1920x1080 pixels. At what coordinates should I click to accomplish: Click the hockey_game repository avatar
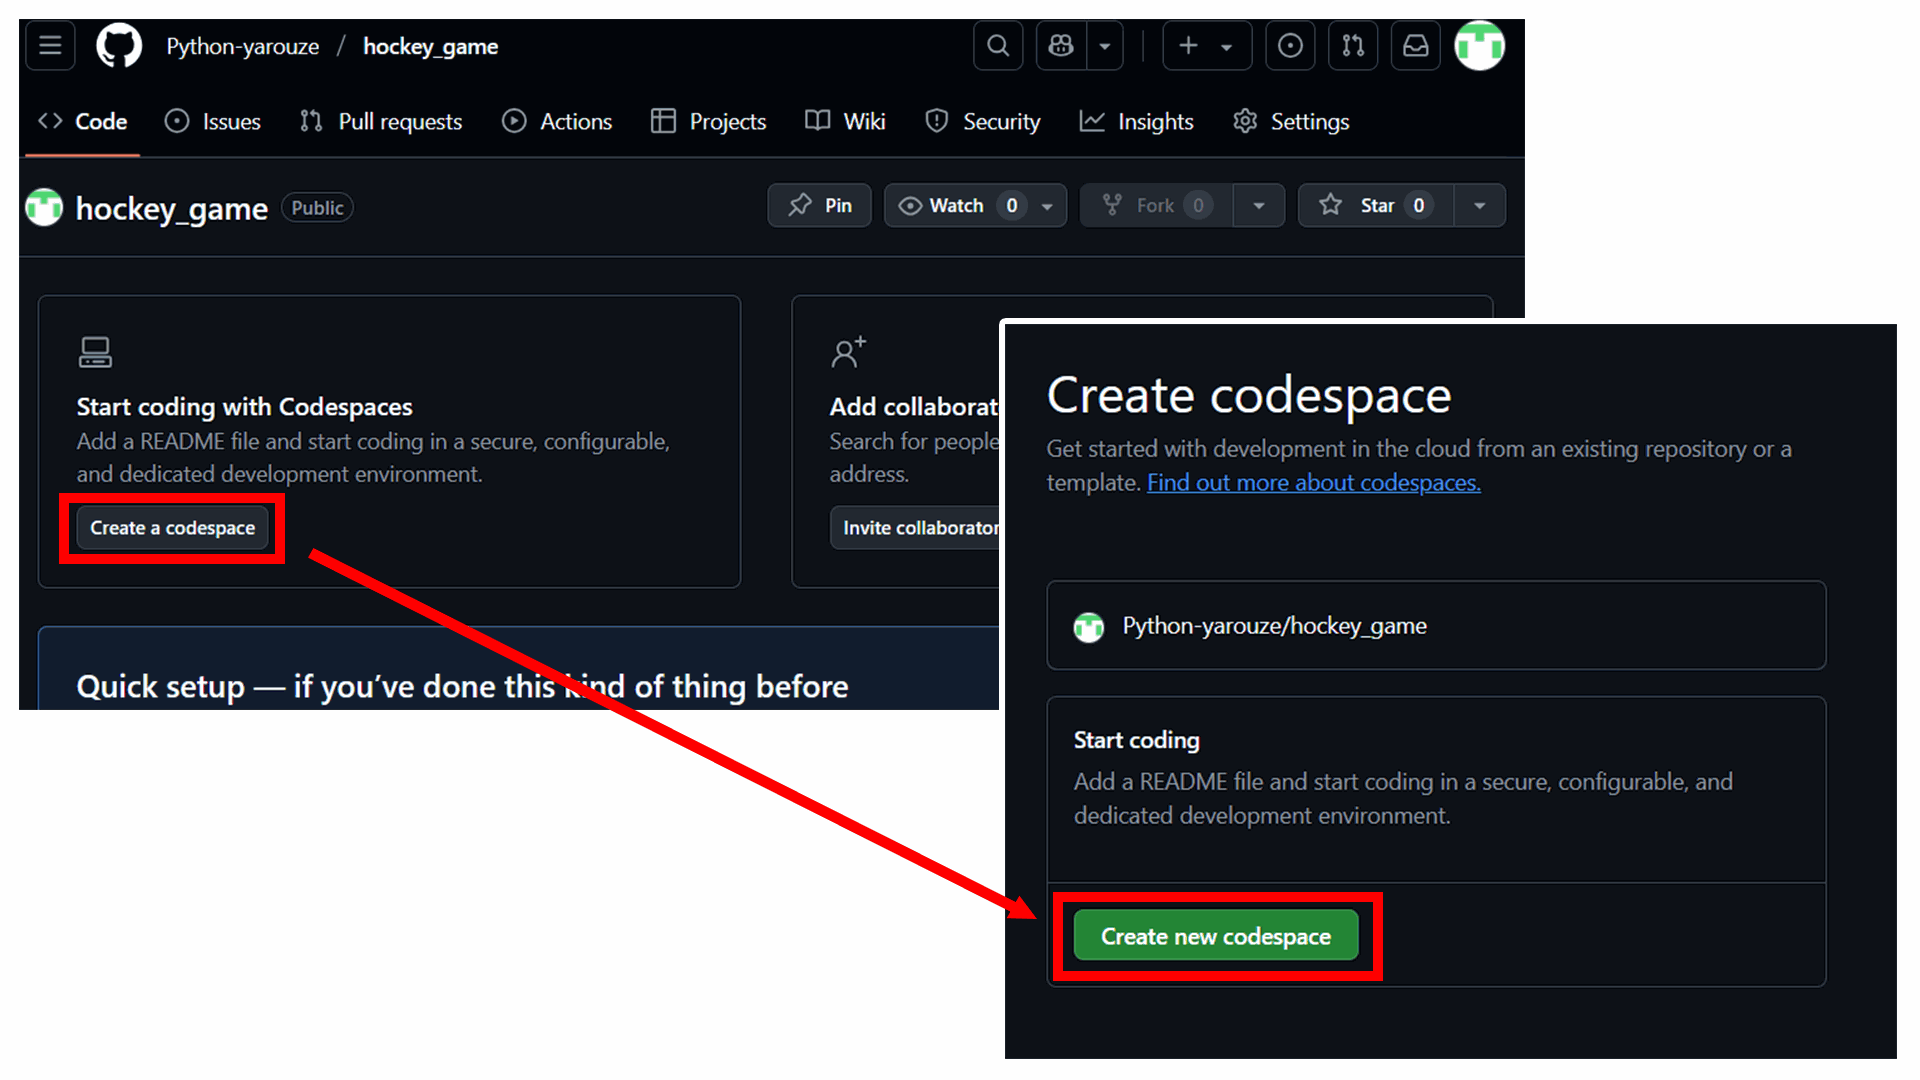click(44, 207)
